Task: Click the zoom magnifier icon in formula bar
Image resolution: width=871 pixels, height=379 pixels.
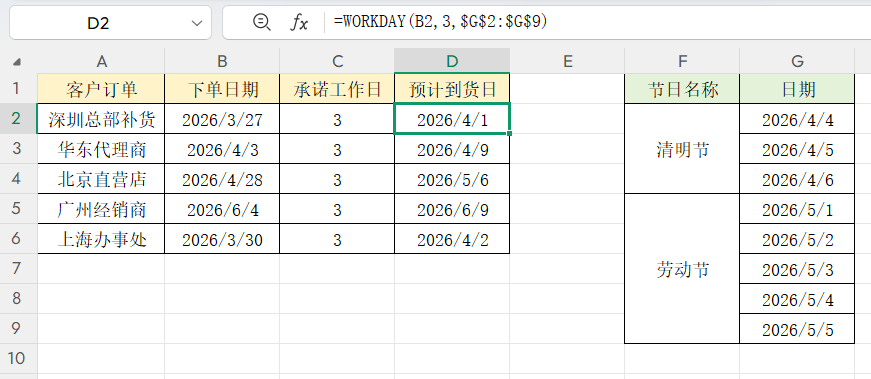Action: point(261,22)
